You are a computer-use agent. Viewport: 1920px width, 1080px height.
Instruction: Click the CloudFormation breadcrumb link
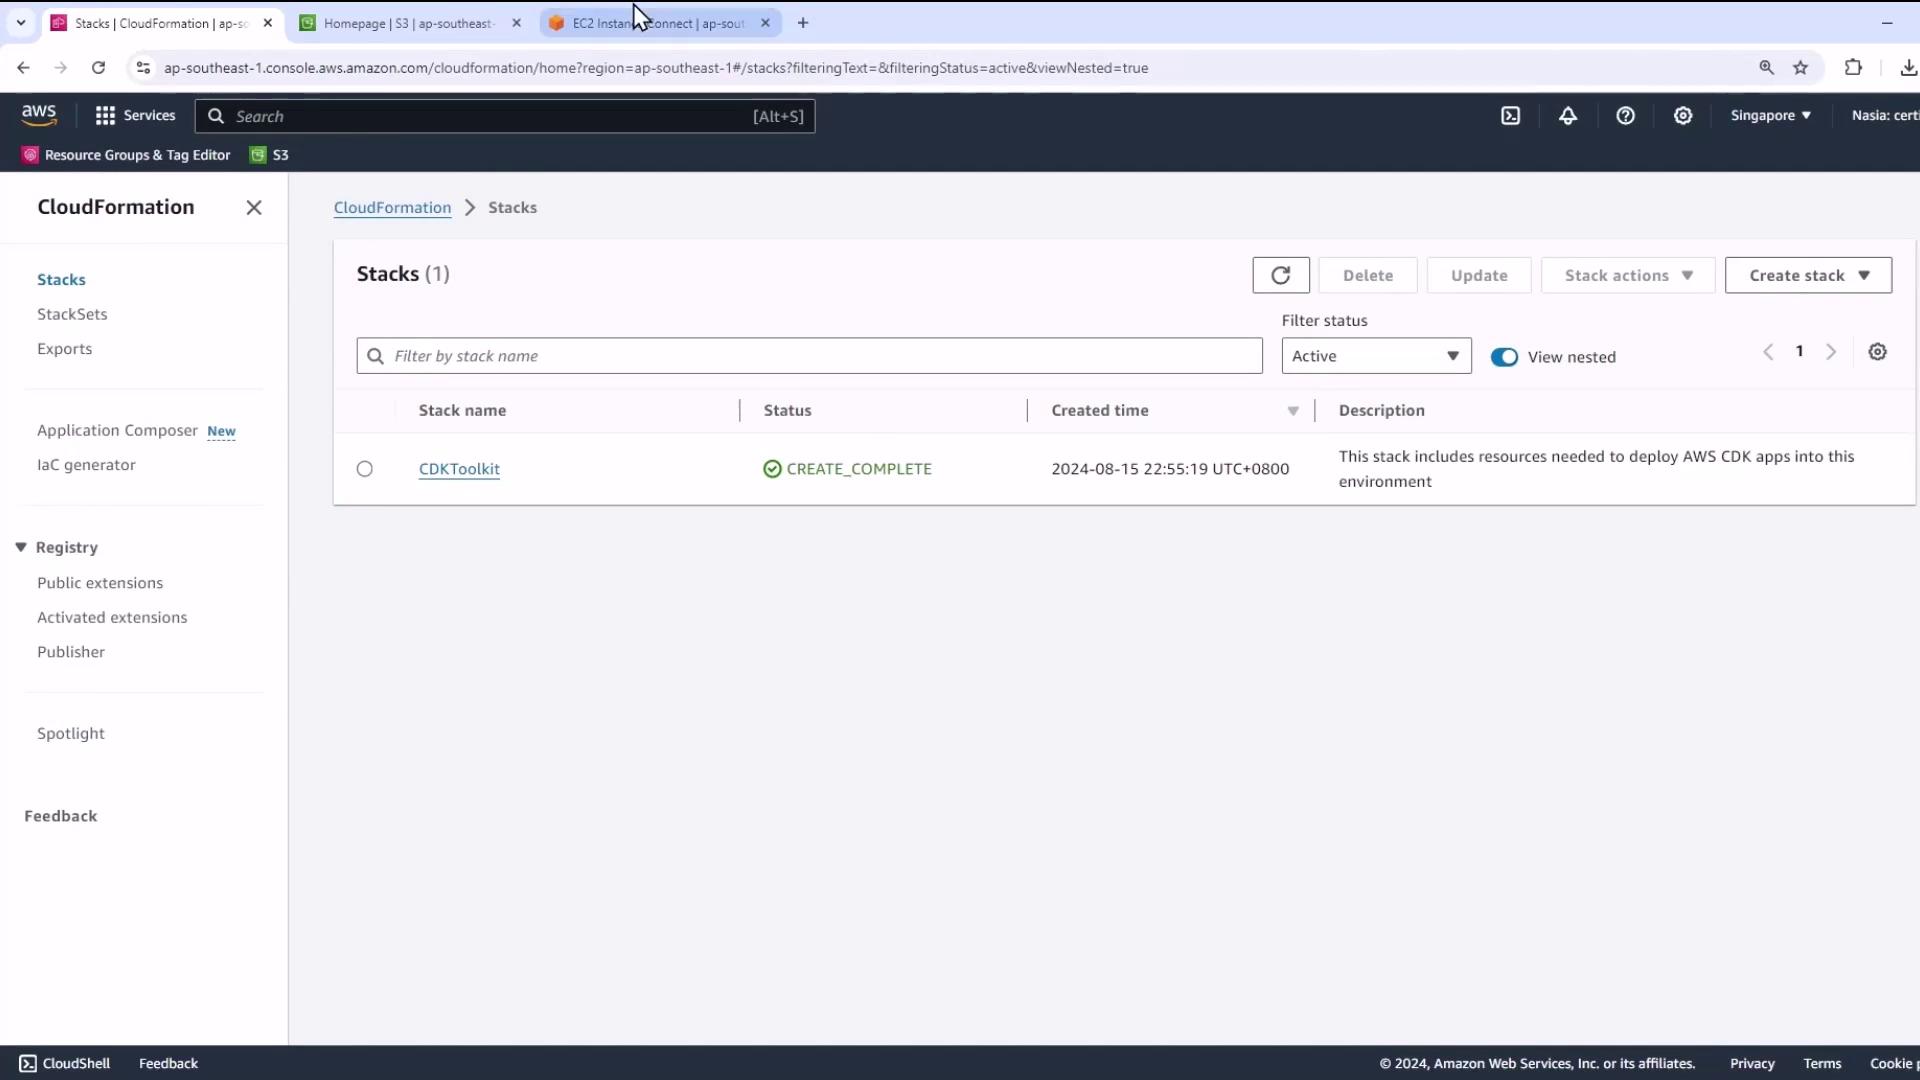coord(392,207)
